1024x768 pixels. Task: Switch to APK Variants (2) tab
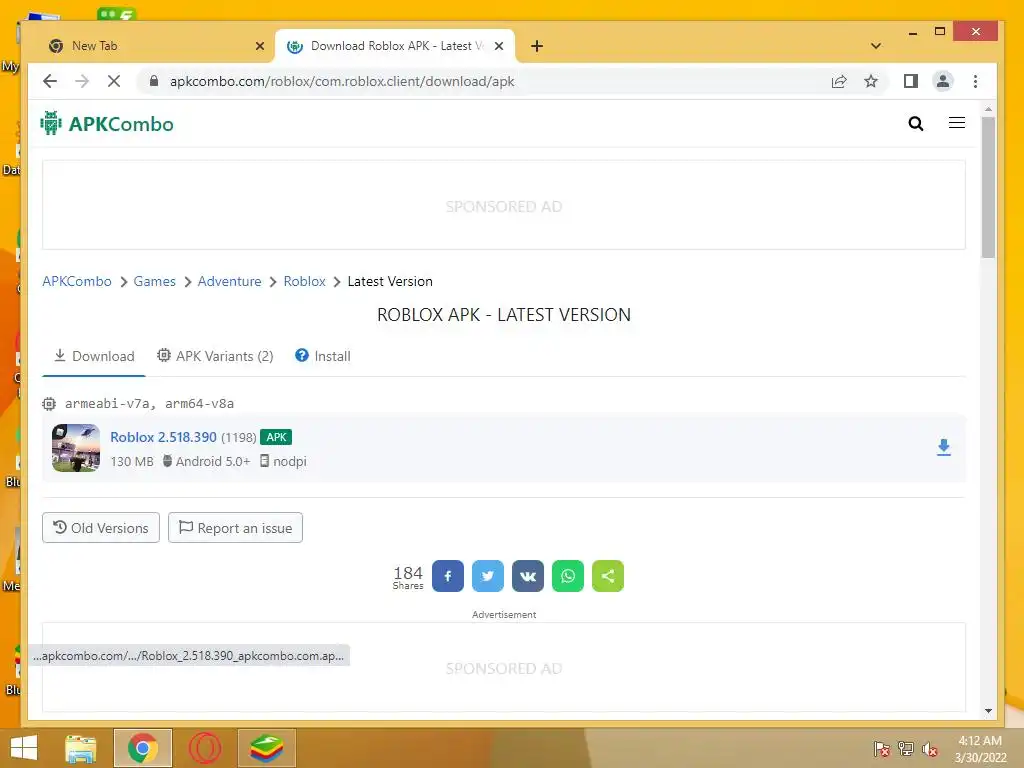point(215,356)
